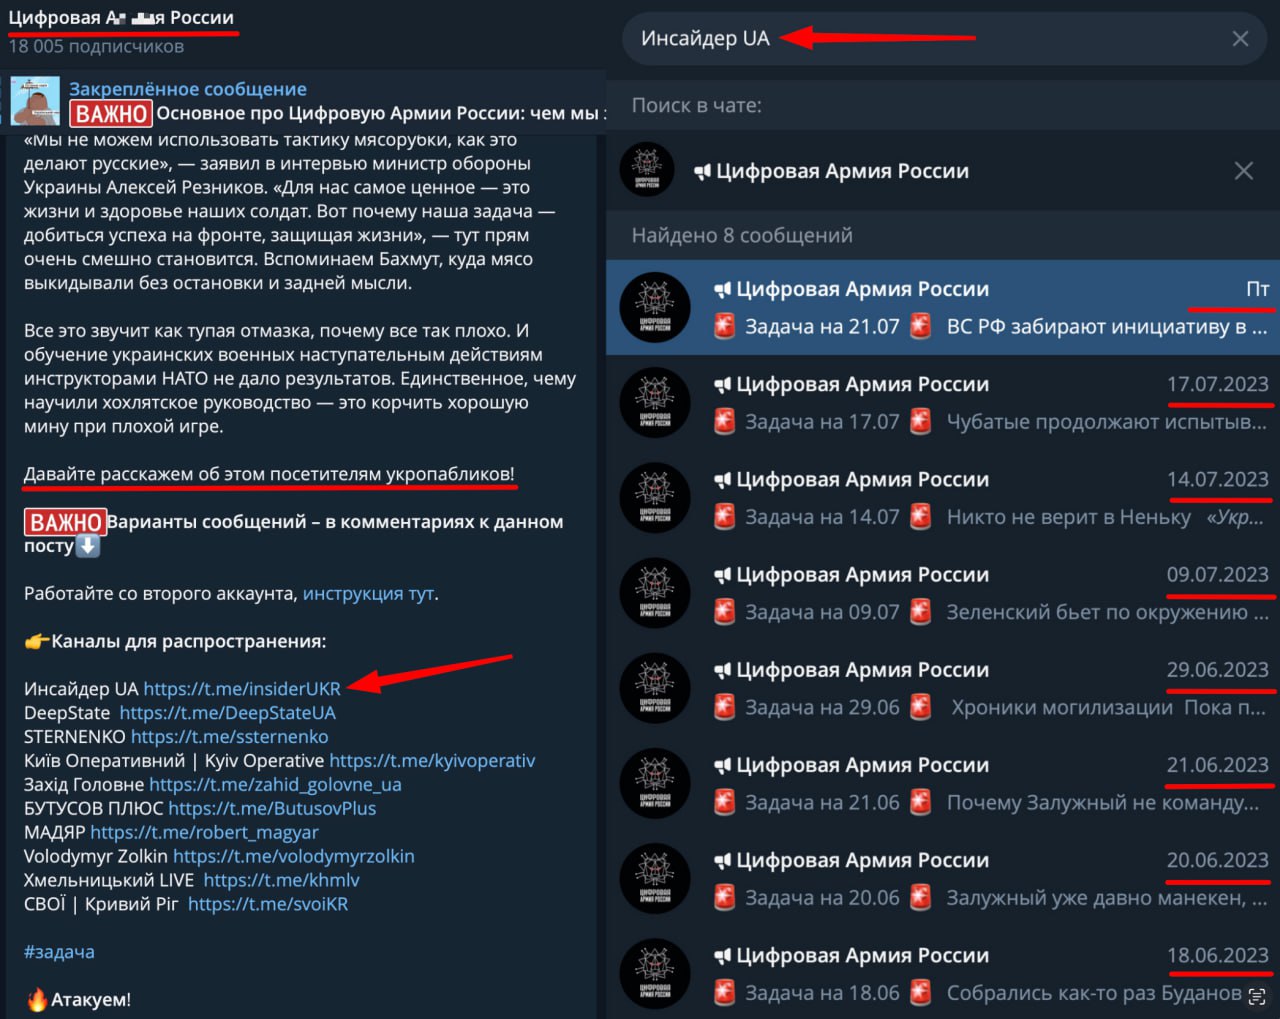This screenshot has height=1019, width=1280.
Task: Click the инструкция тут link
Action: (368, 594)
